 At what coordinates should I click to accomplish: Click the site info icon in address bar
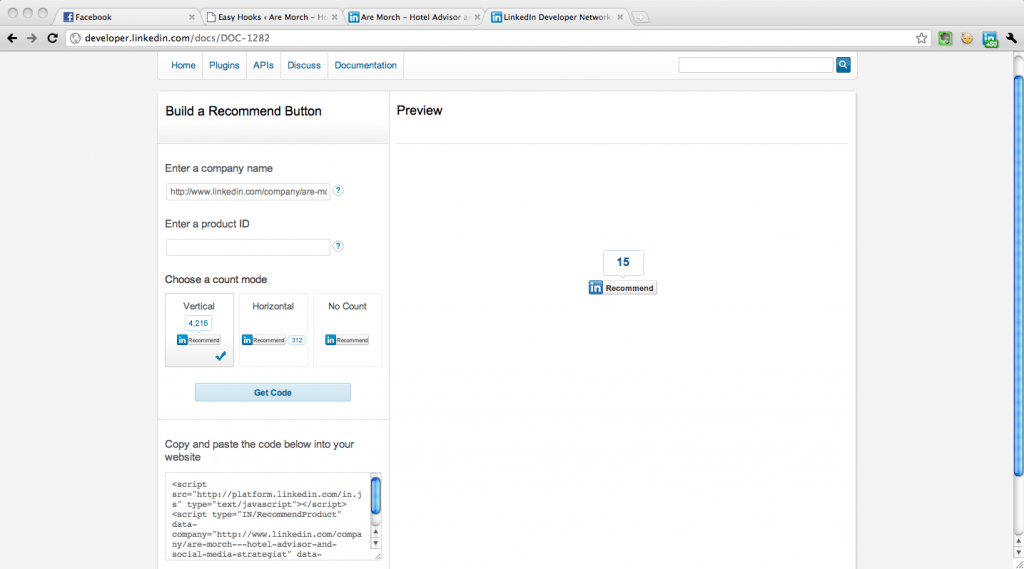point(75,39)
